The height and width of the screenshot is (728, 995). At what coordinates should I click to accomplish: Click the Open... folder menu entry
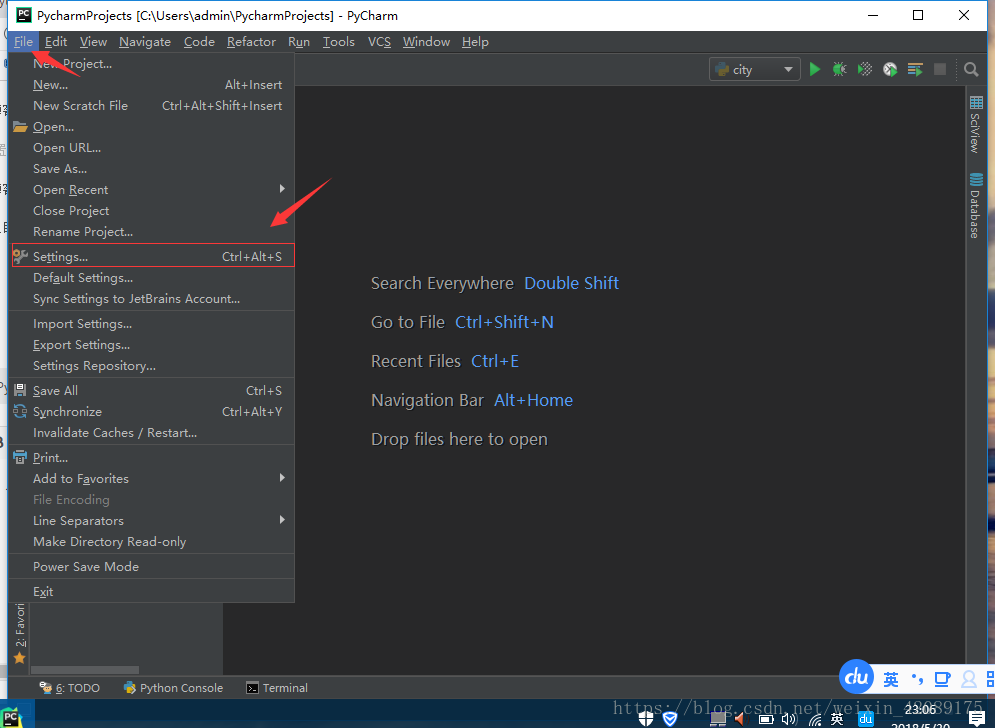click(152, 127)
